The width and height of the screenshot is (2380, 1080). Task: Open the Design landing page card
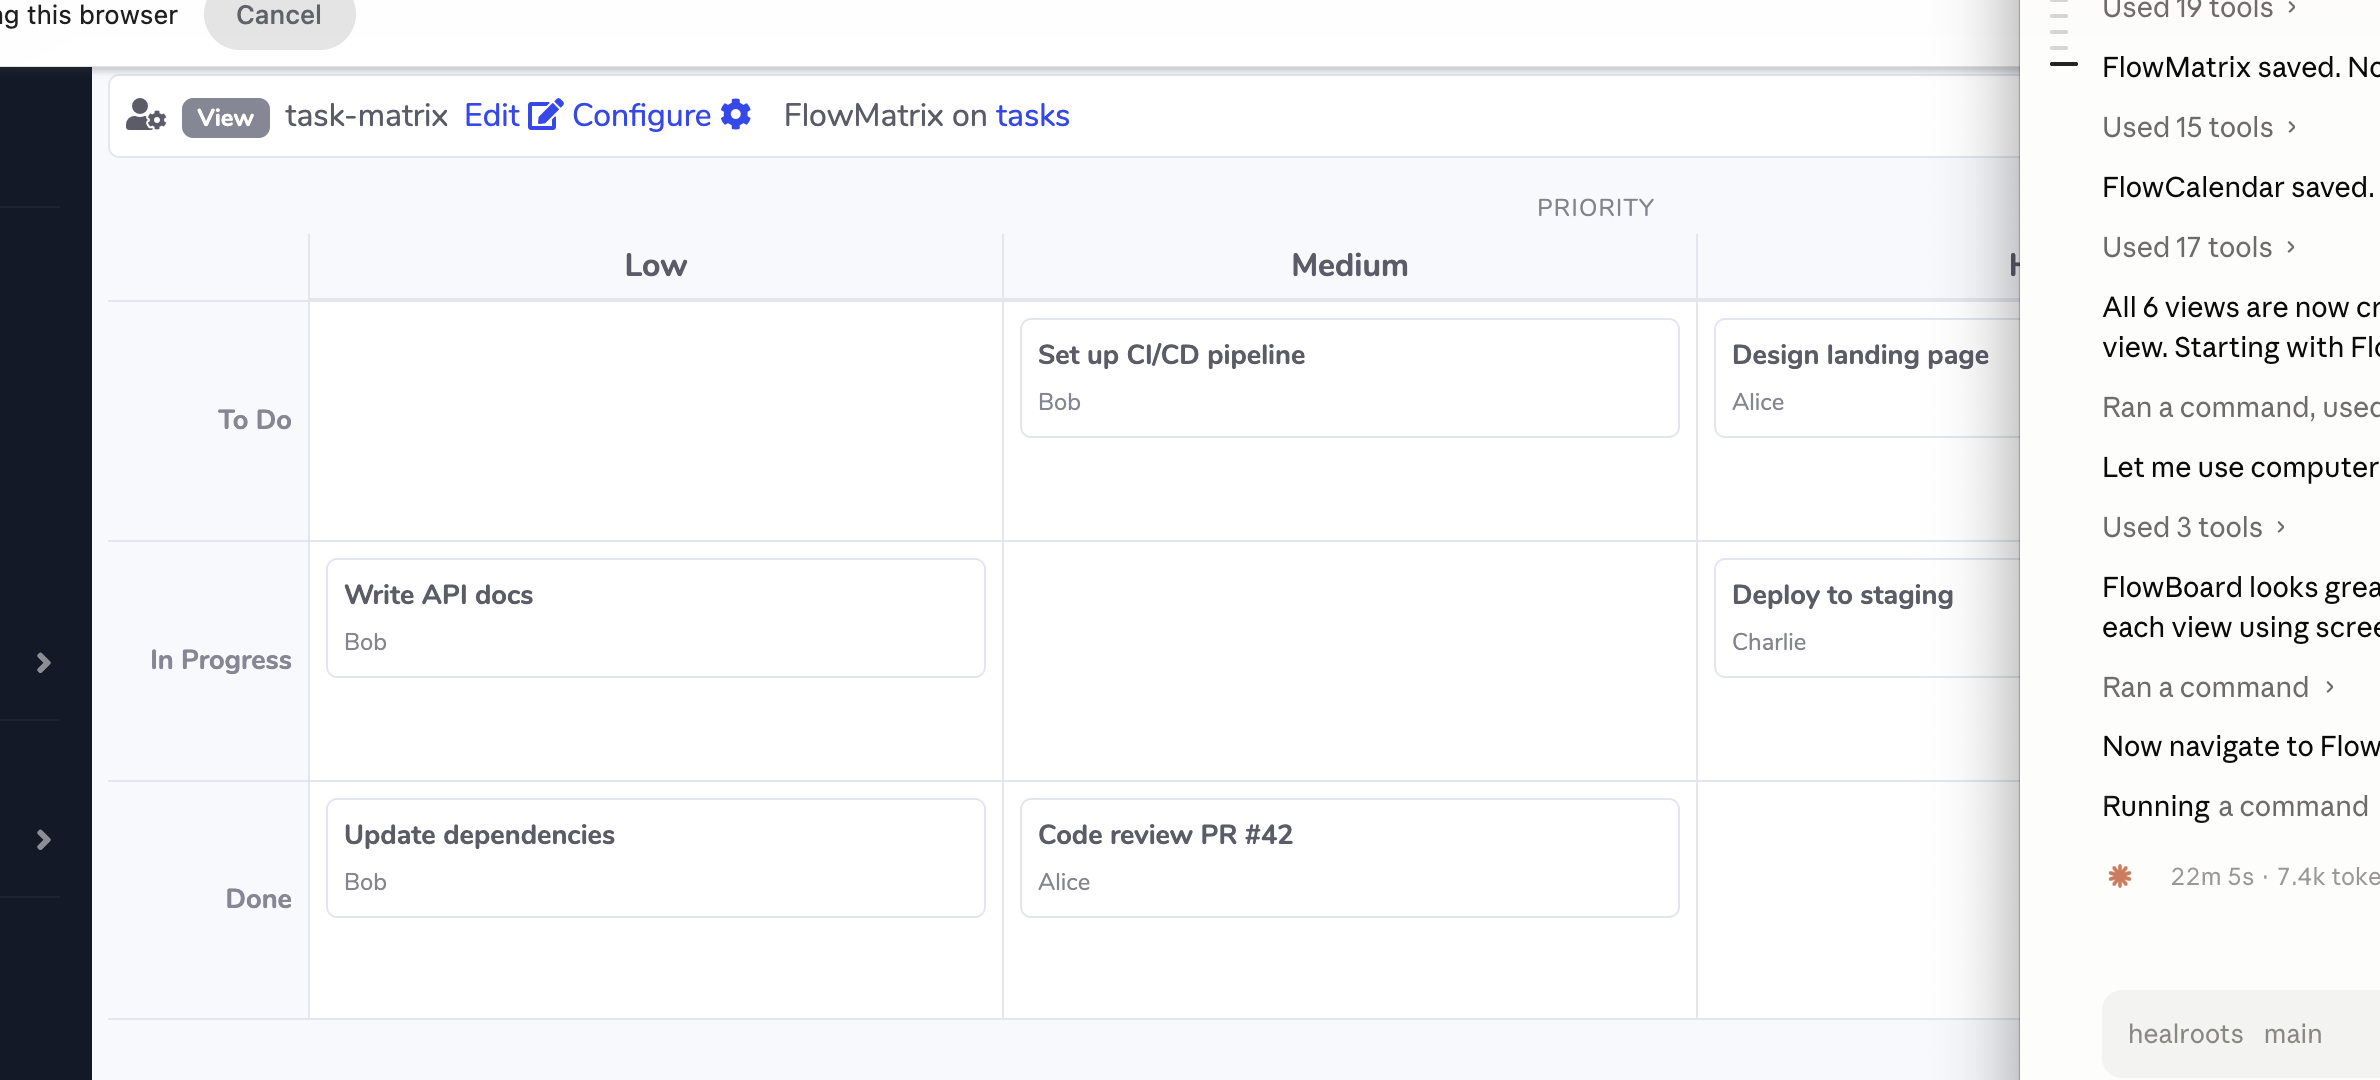click(1867, 378)
